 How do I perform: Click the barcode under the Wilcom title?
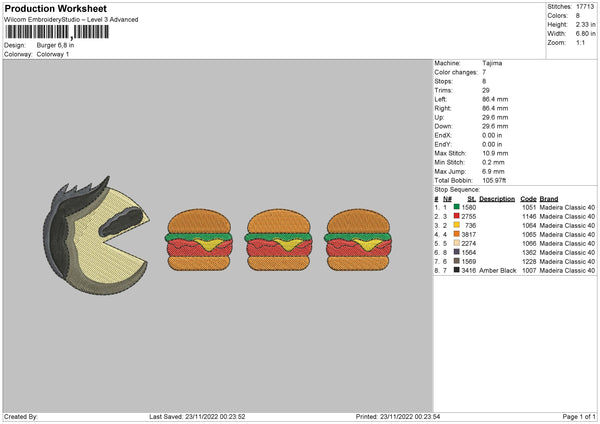coord(57,32)
